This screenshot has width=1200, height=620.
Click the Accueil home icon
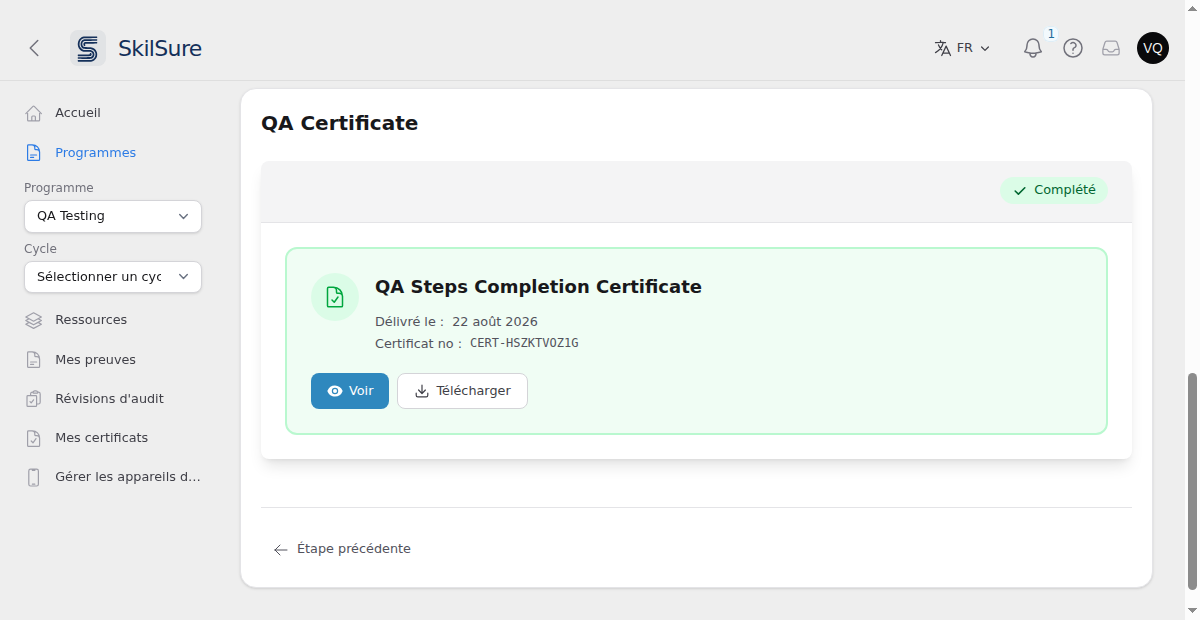[x=33, y=113]
